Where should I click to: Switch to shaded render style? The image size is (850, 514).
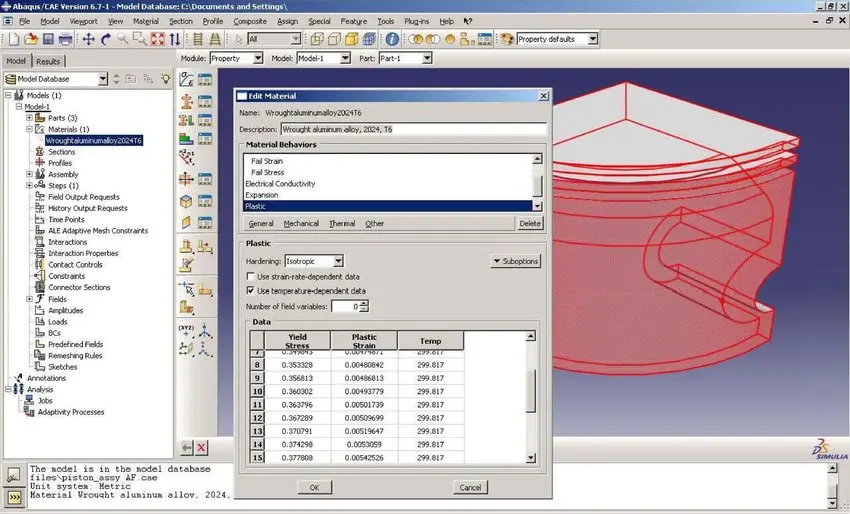click(x=352, y=39)
